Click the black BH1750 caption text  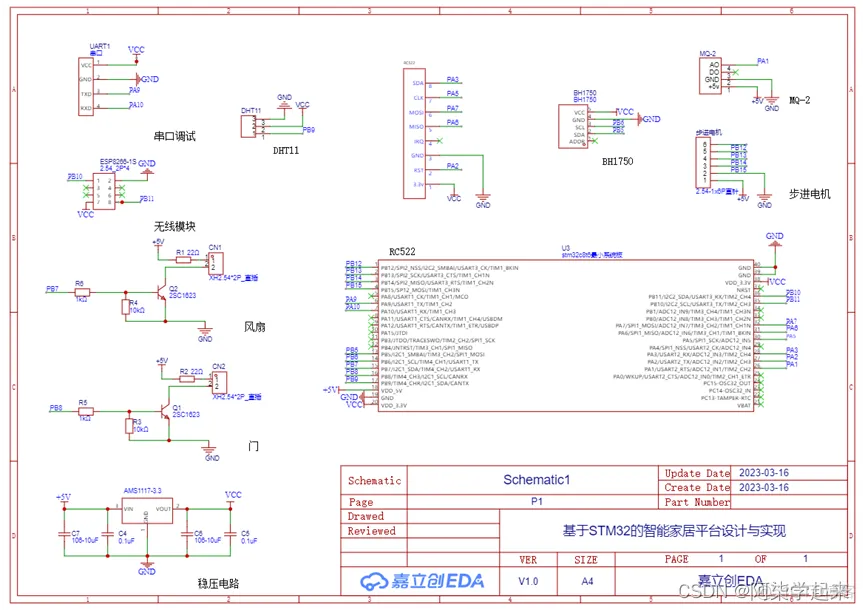point(617,162)
